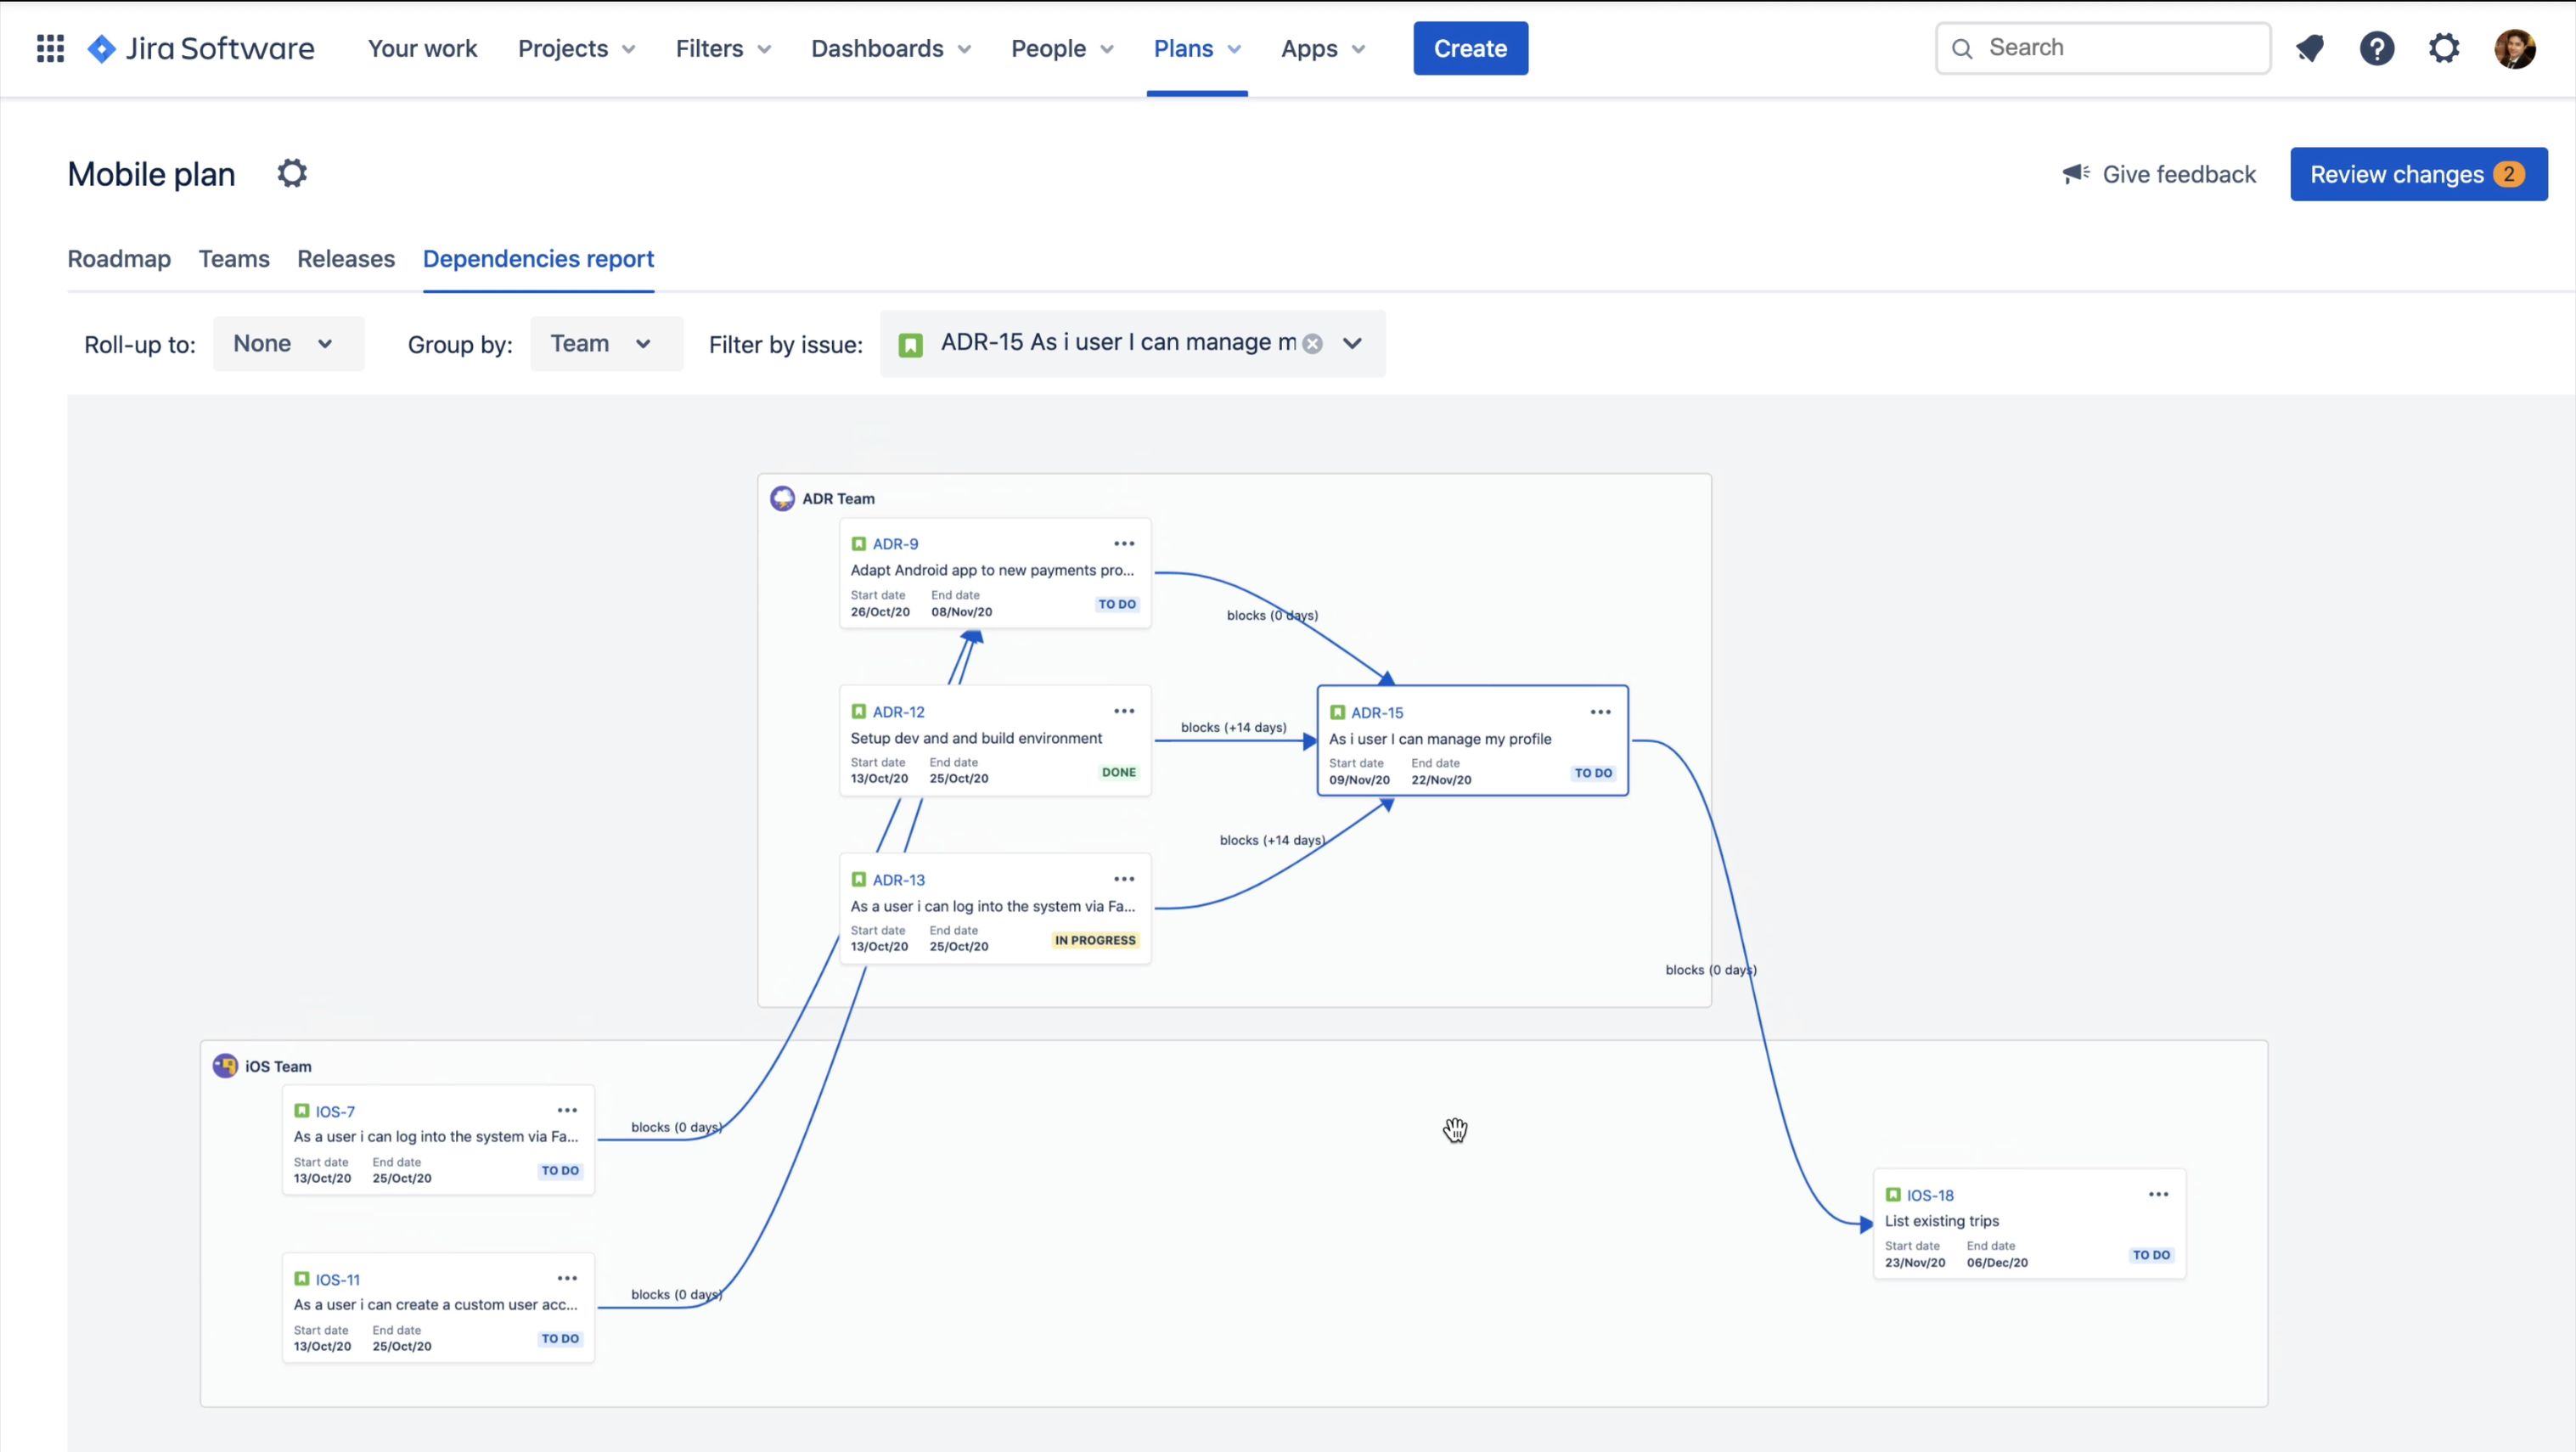Open the Plans menu
This screenshot has height=1452, width=2576.
[x=1196, y=47]
